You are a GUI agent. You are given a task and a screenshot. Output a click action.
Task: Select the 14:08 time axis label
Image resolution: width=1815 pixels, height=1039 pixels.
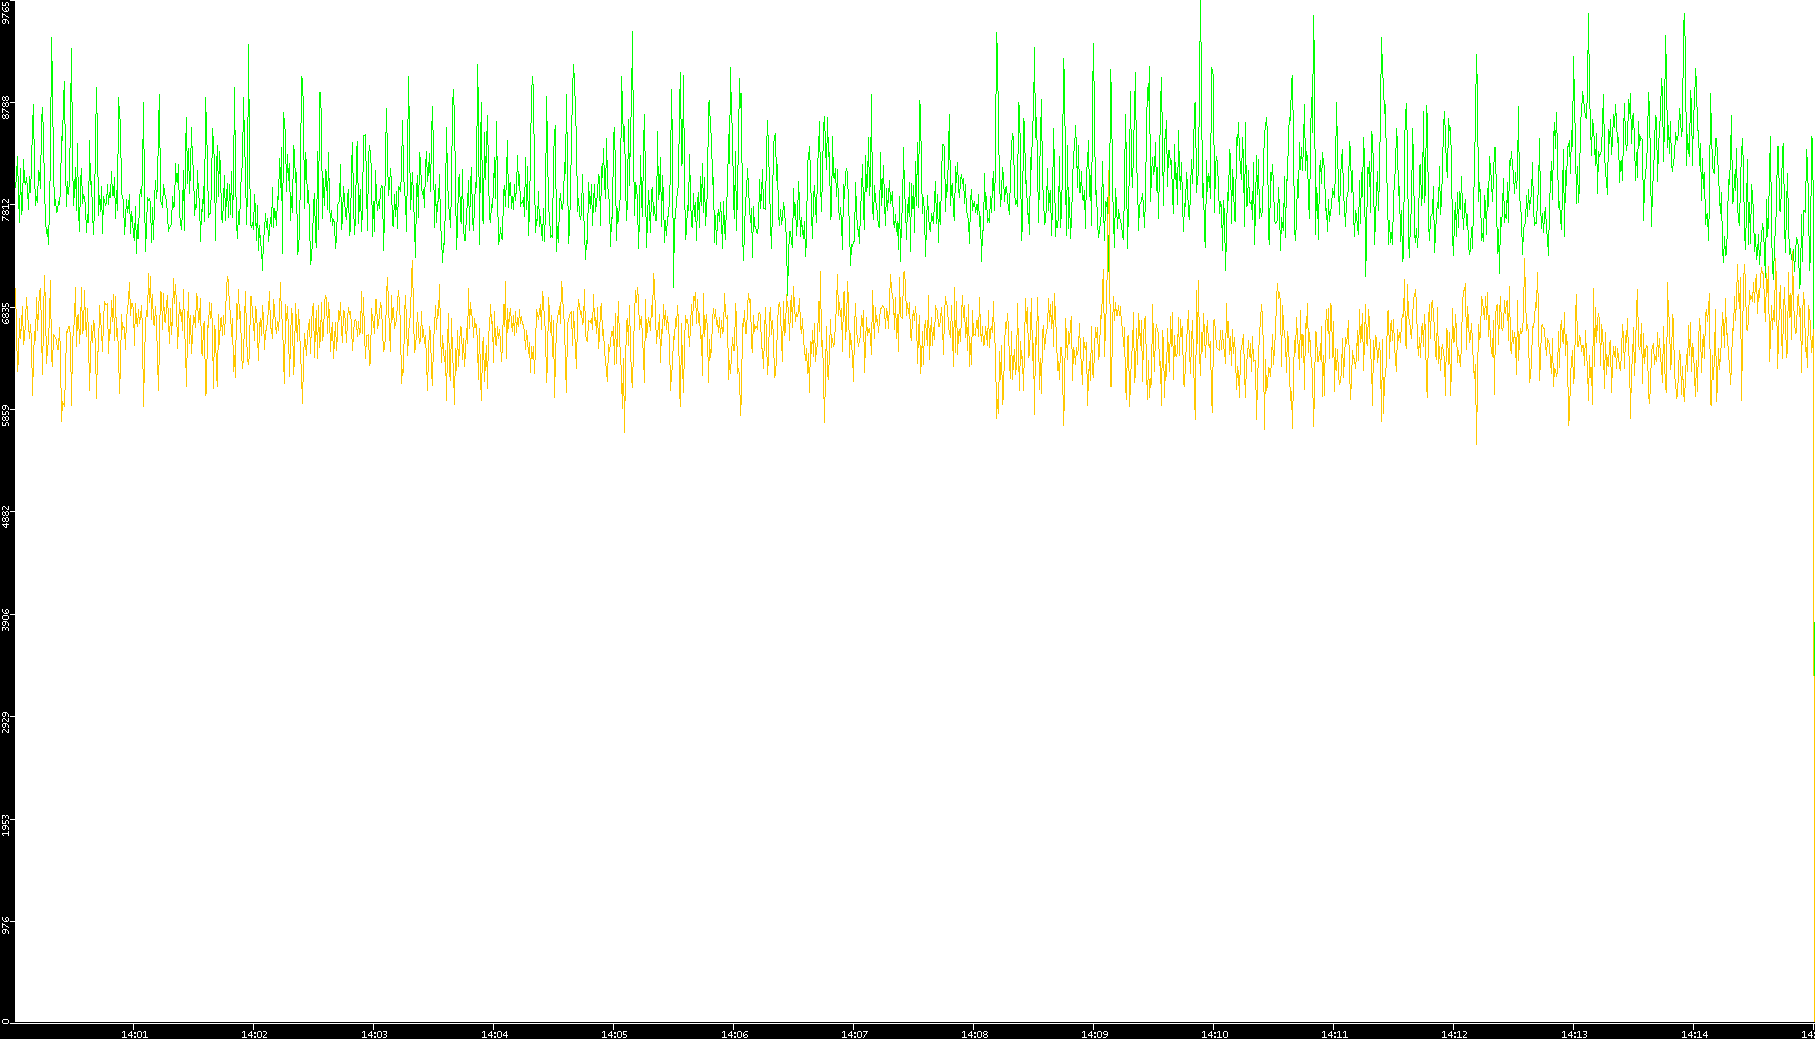point(974,1034)
